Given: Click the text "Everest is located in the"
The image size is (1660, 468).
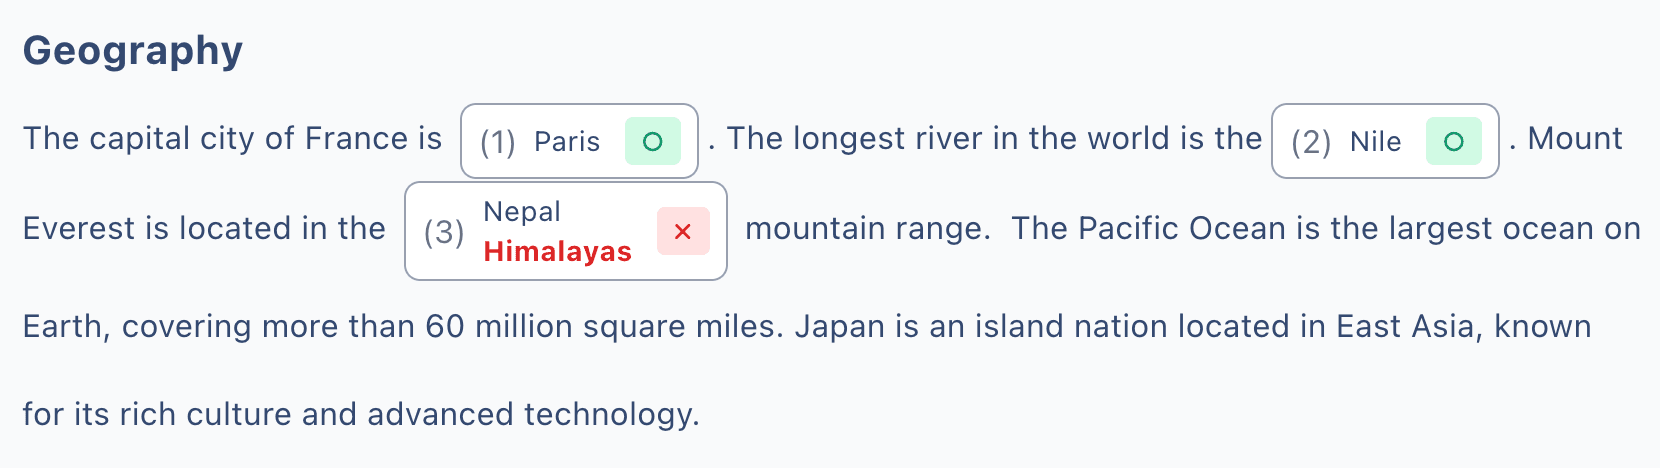Looking at the screenshot, I should [x=204, y=229].
